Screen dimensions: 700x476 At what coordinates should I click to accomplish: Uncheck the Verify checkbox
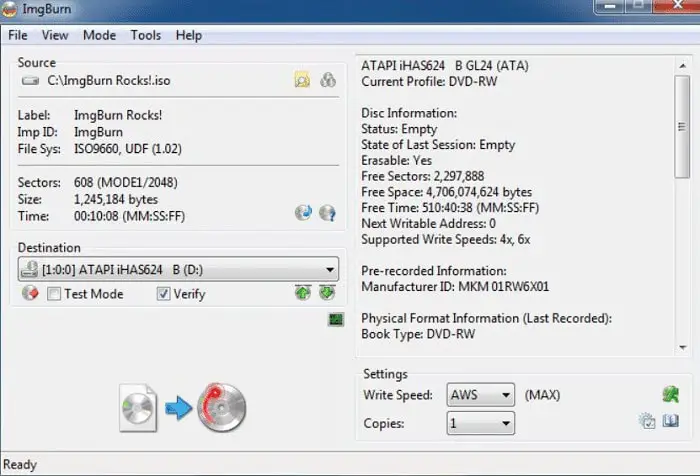click(x=163, y=294)
